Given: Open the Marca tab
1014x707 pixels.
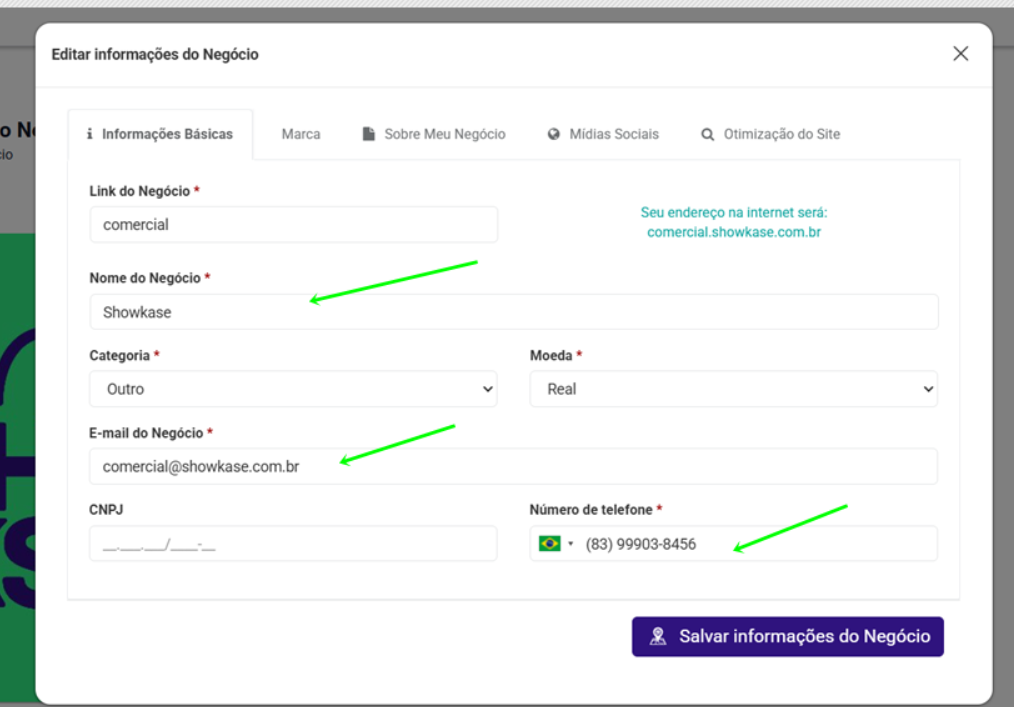Looking at the screenshot, I should pos(301,134).
